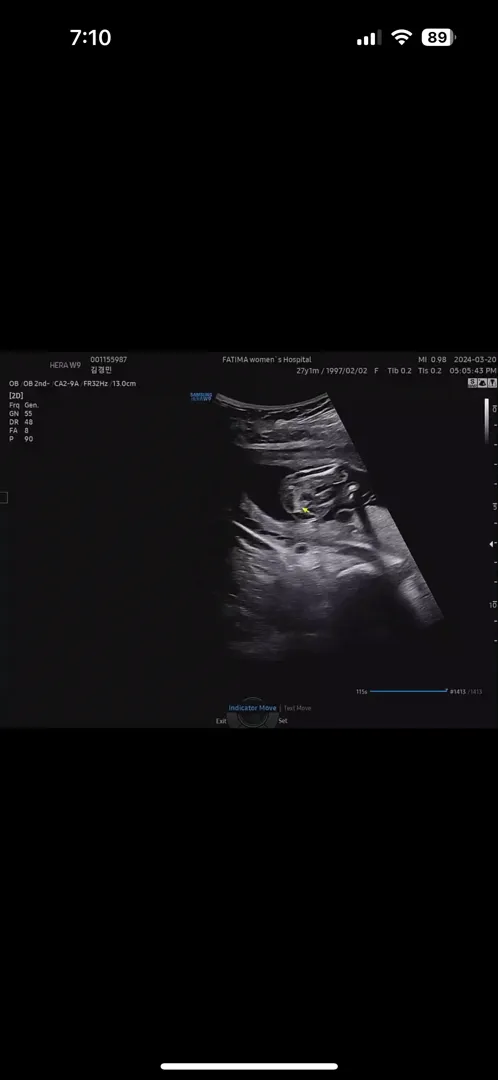Click the TIb 0.2 thermal index

(x=400, y=371)
